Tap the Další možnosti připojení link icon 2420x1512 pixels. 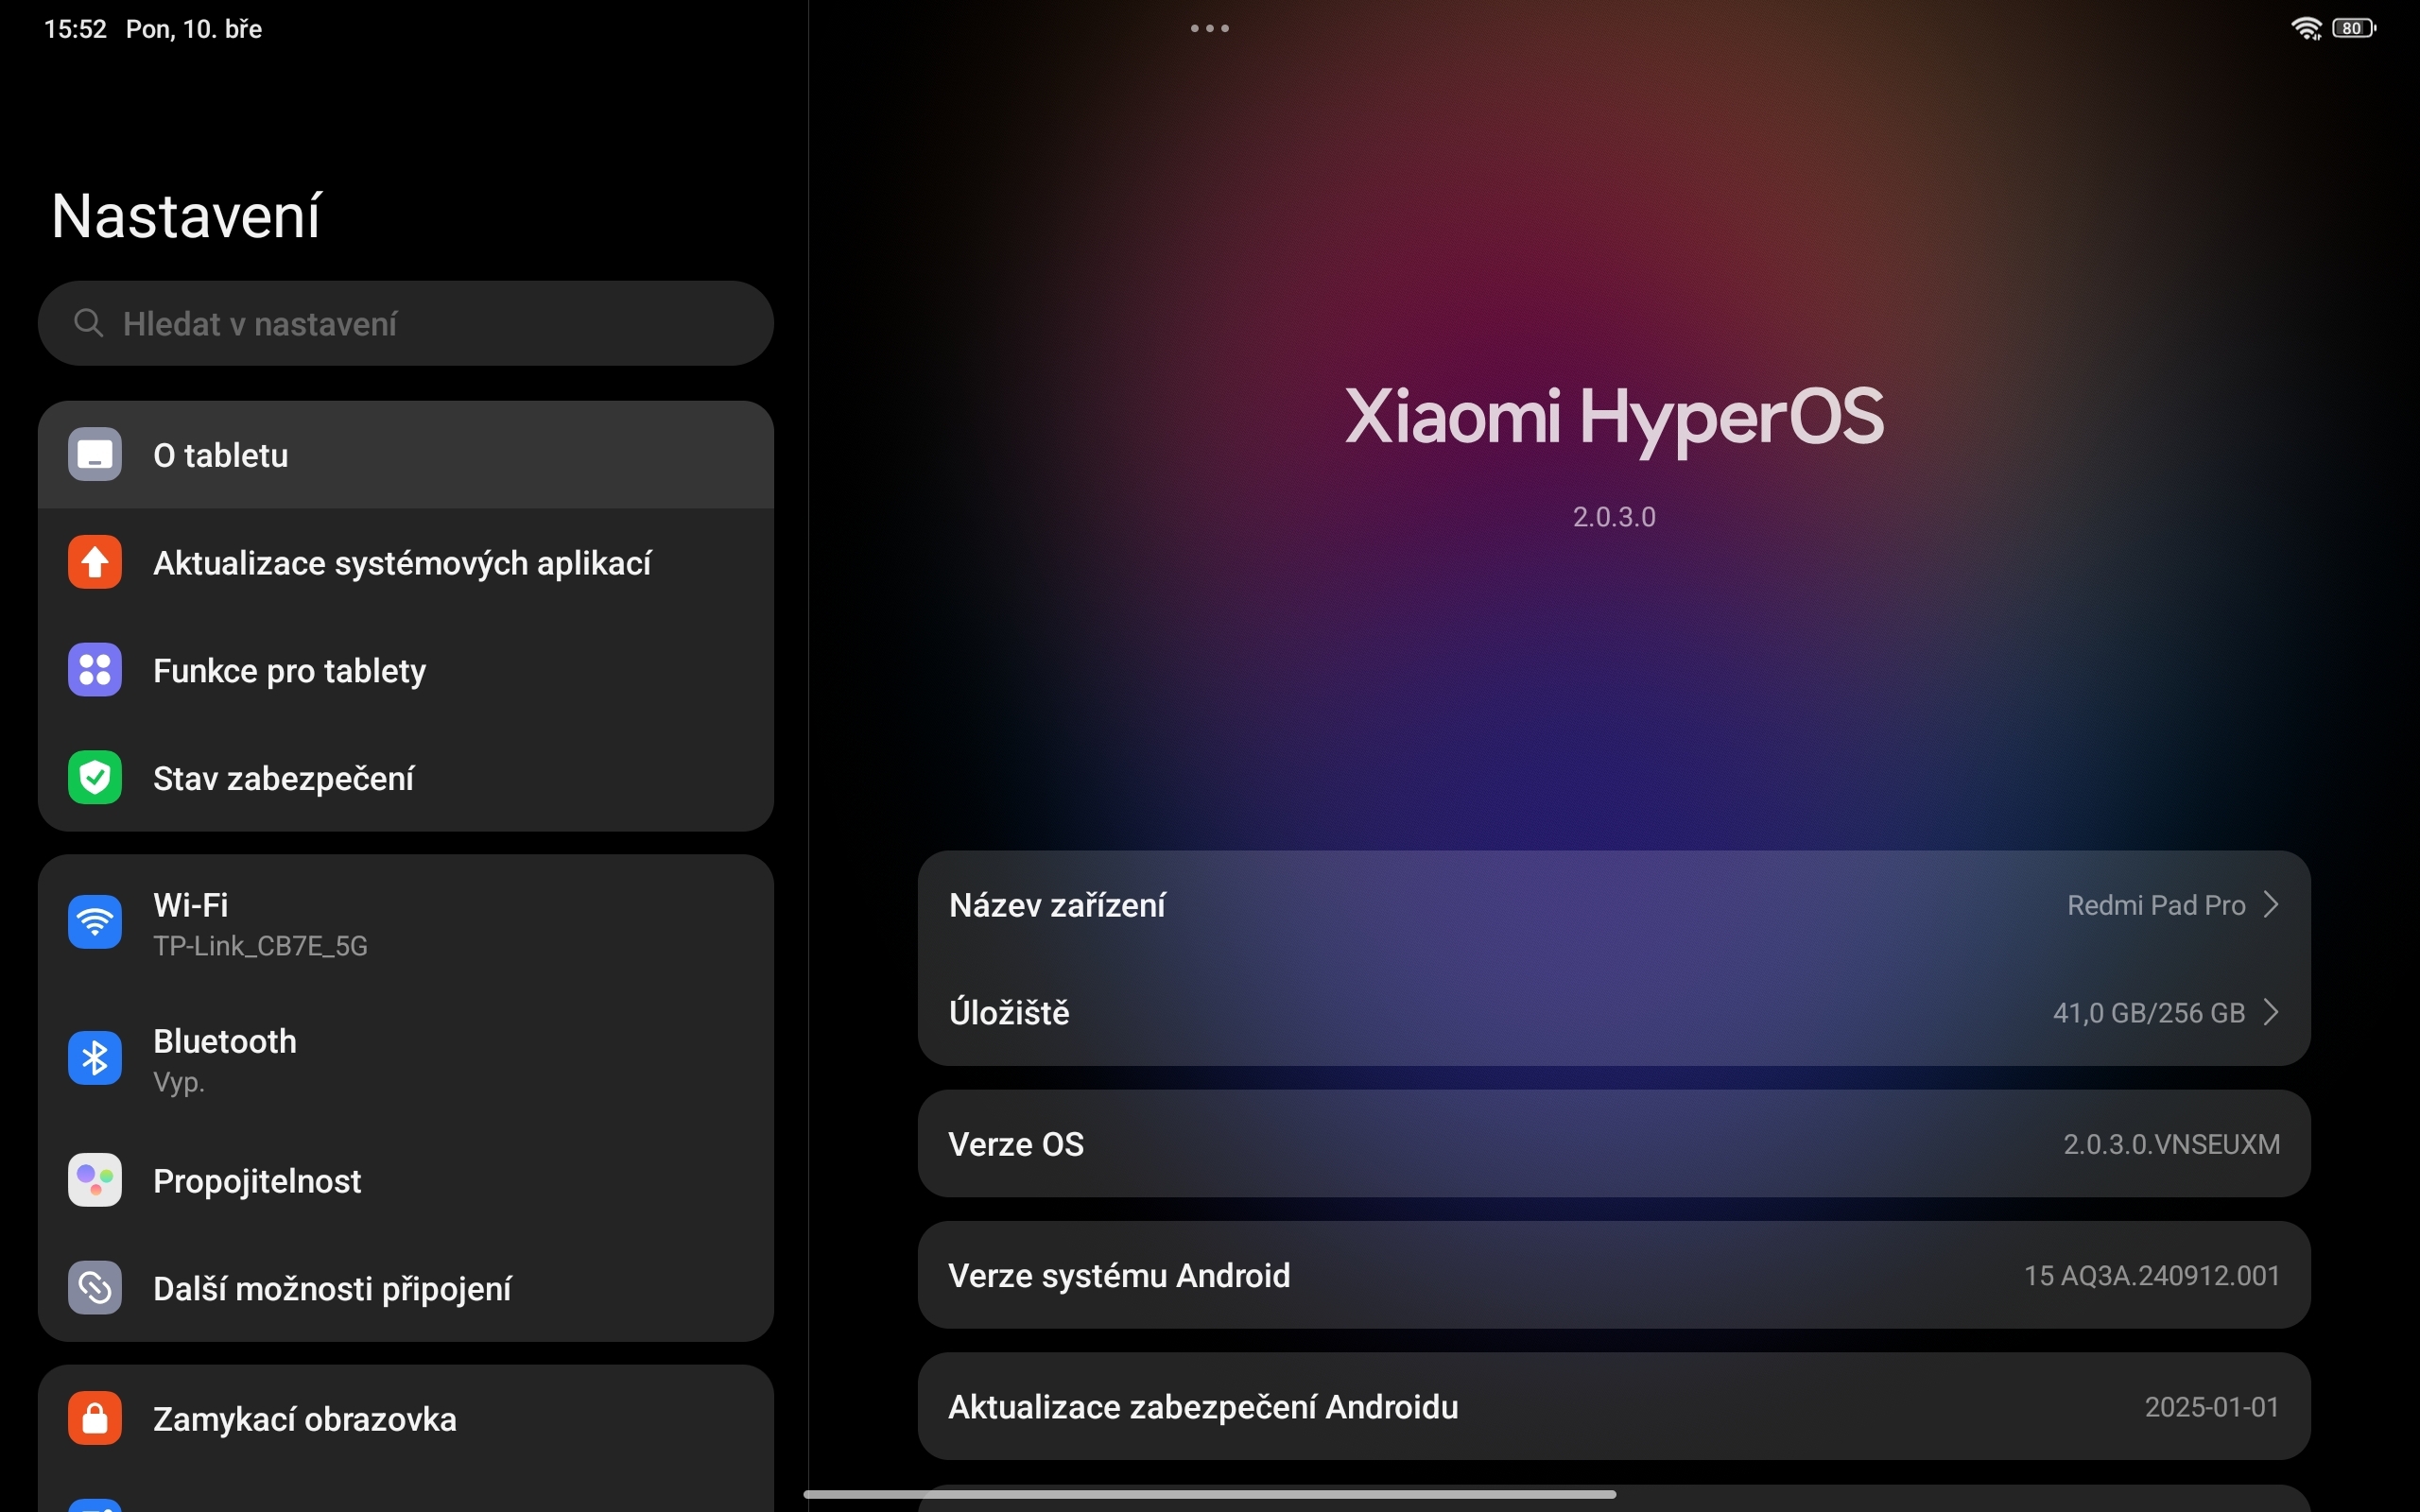click(95, 1288)
